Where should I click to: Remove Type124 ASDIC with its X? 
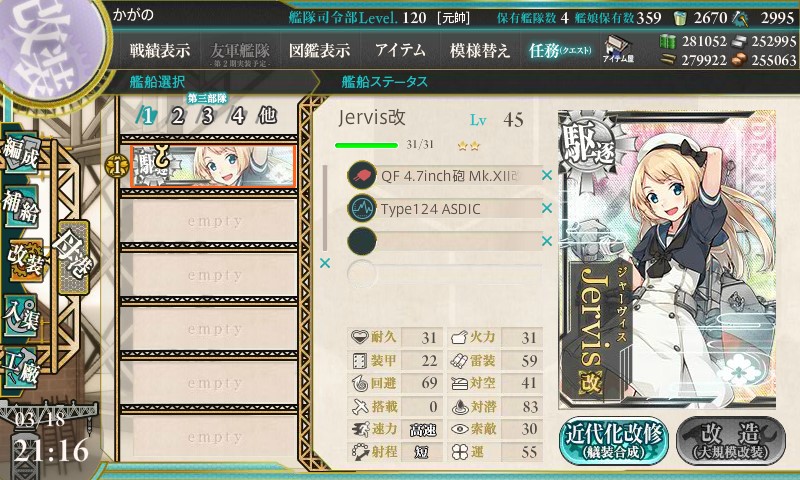click(x=547, y=208)
